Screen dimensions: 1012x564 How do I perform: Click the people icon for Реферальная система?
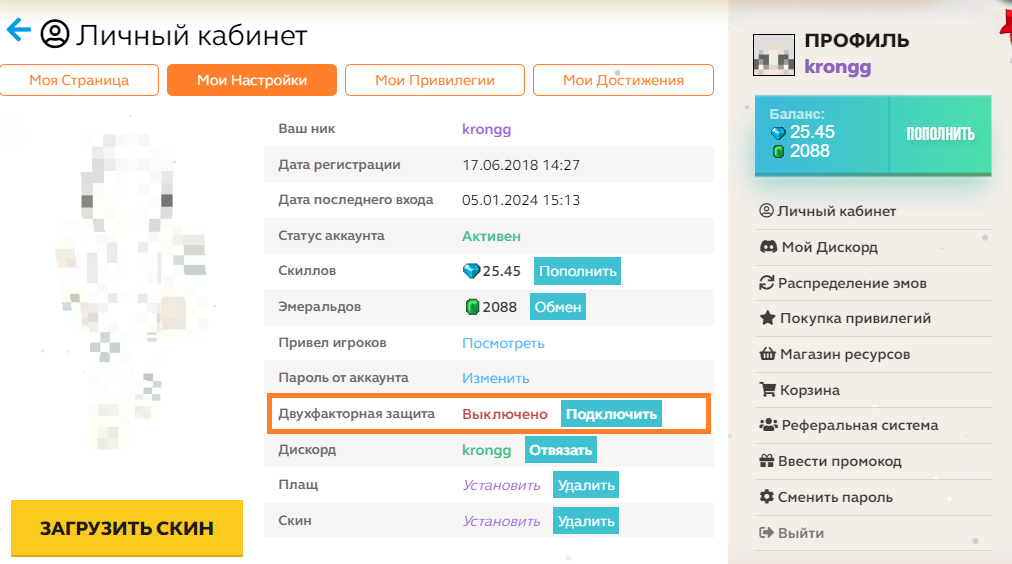[768, 425]
